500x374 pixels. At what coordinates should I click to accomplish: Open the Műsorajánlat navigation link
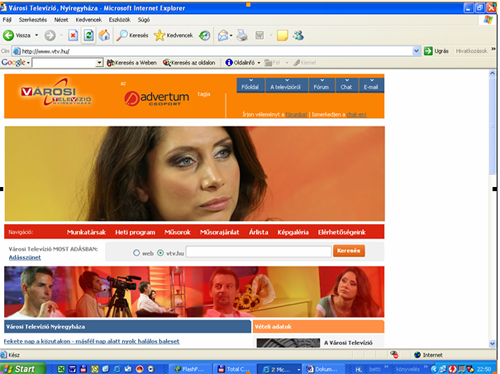pyautogui.click(x=219, y=232)
